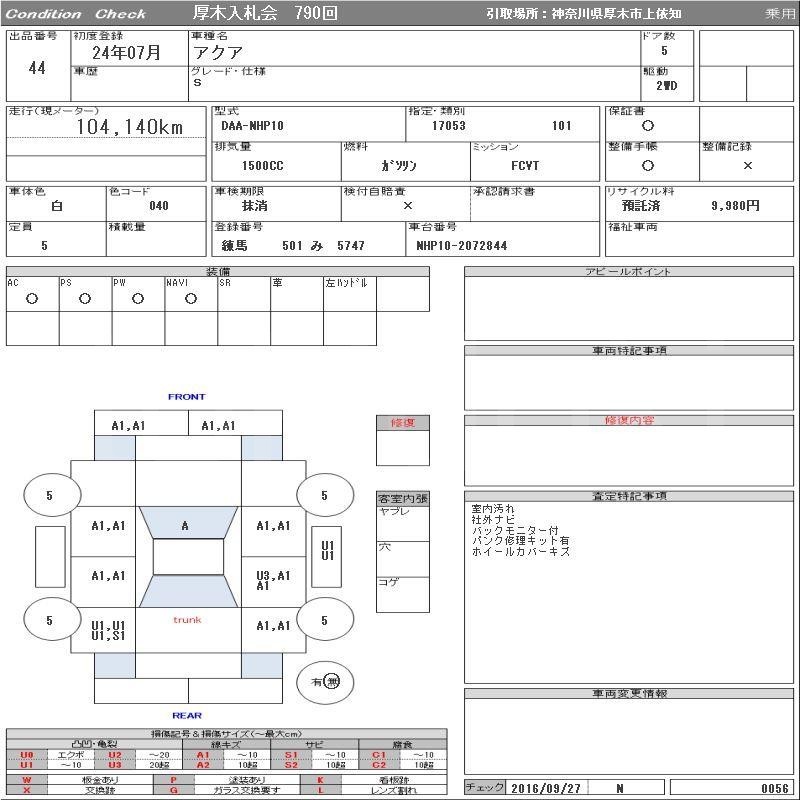Click the 'U0' legend code
The image size is (800, 800).
(27, 755)
